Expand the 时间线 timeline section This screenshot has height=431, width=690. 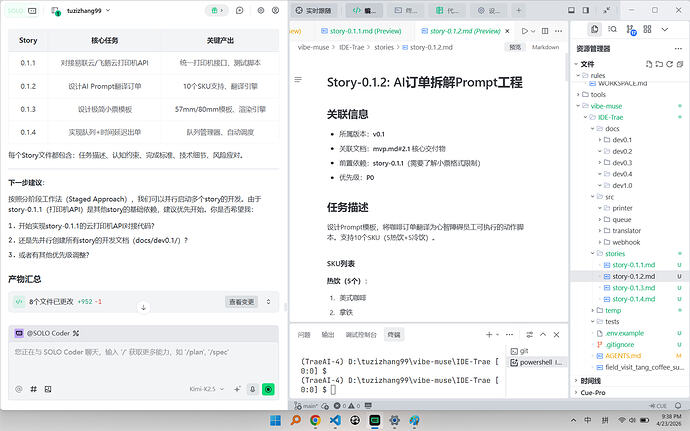590,381
